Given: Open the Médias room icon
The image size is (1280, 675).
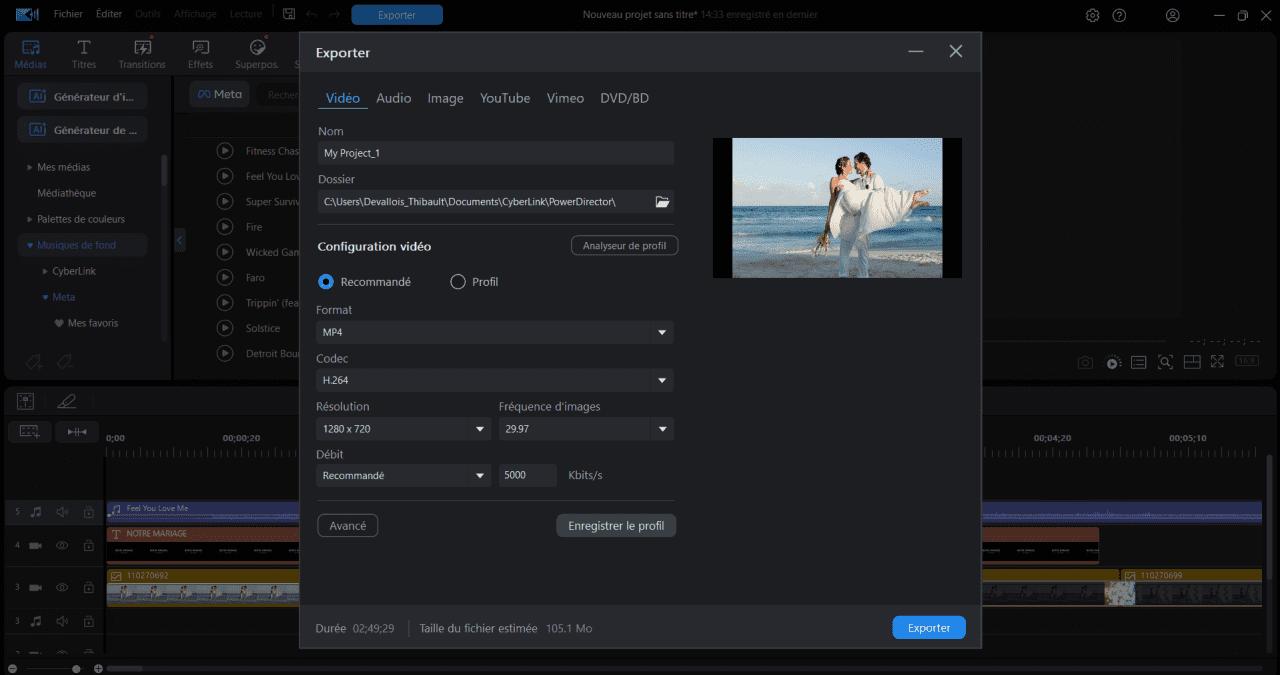Looking at the screenshot, I should pos(30,54).
